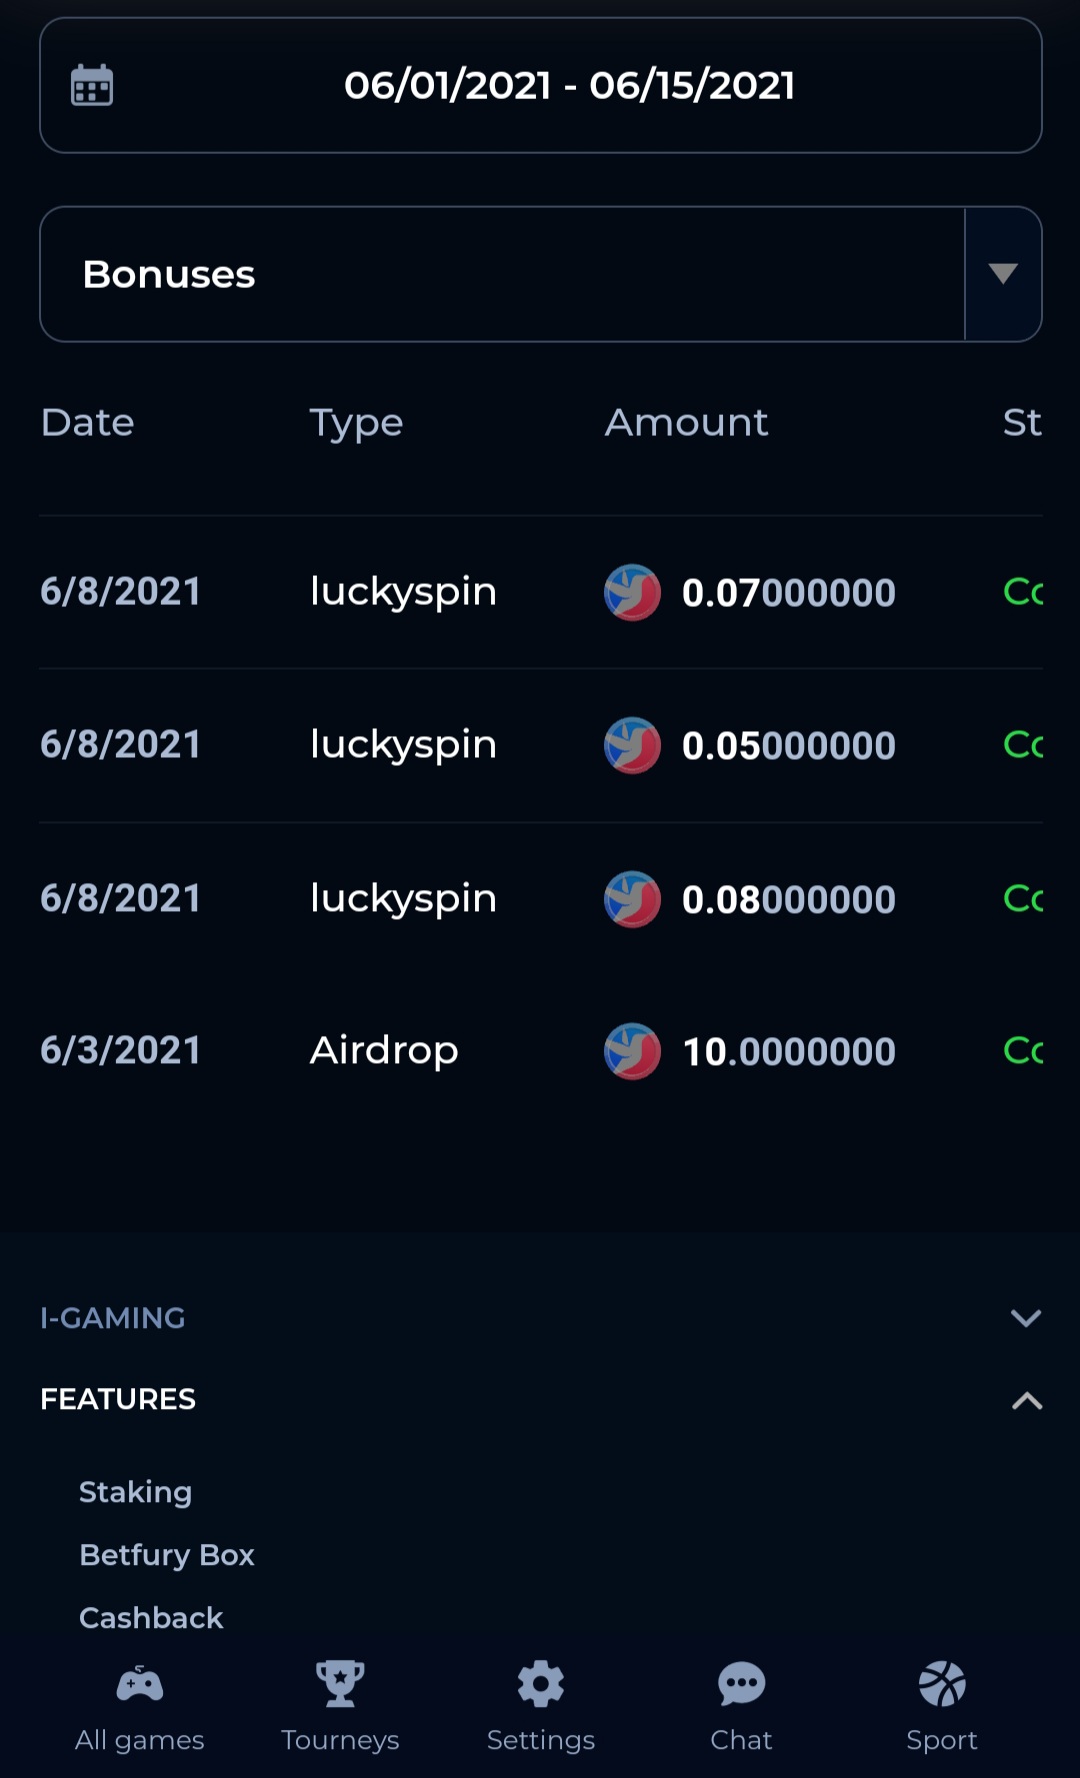Click the coin icon beside 0.05000000

pyautogui.click(x=632, y=745)
